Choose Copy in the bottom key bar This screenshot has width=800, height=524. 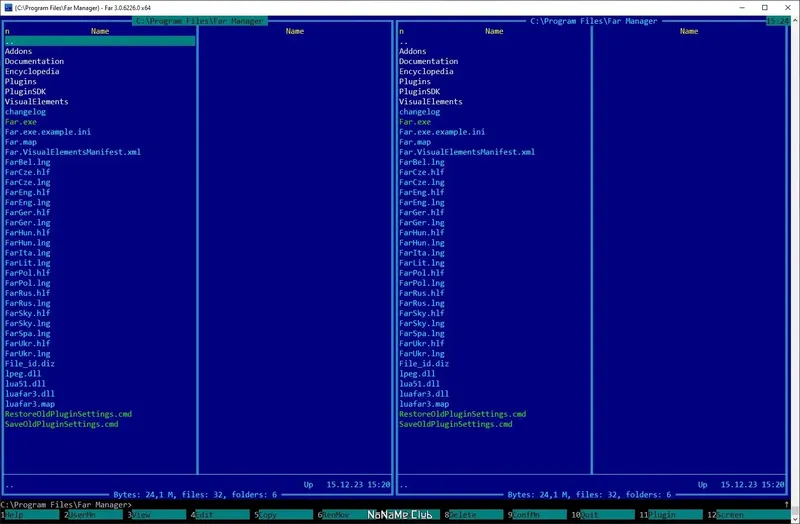[286, 515]
